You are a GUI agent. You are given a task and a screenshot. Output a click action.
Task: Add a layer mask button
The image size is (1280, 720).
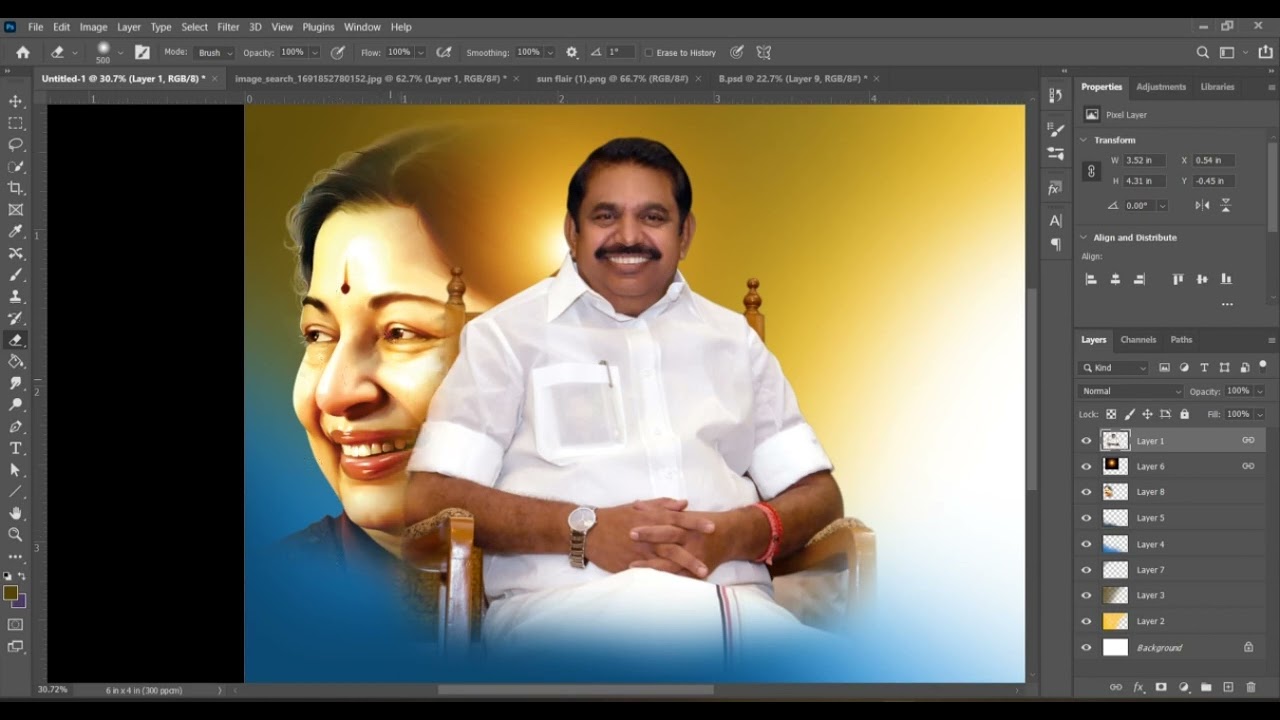point(1161,687)
